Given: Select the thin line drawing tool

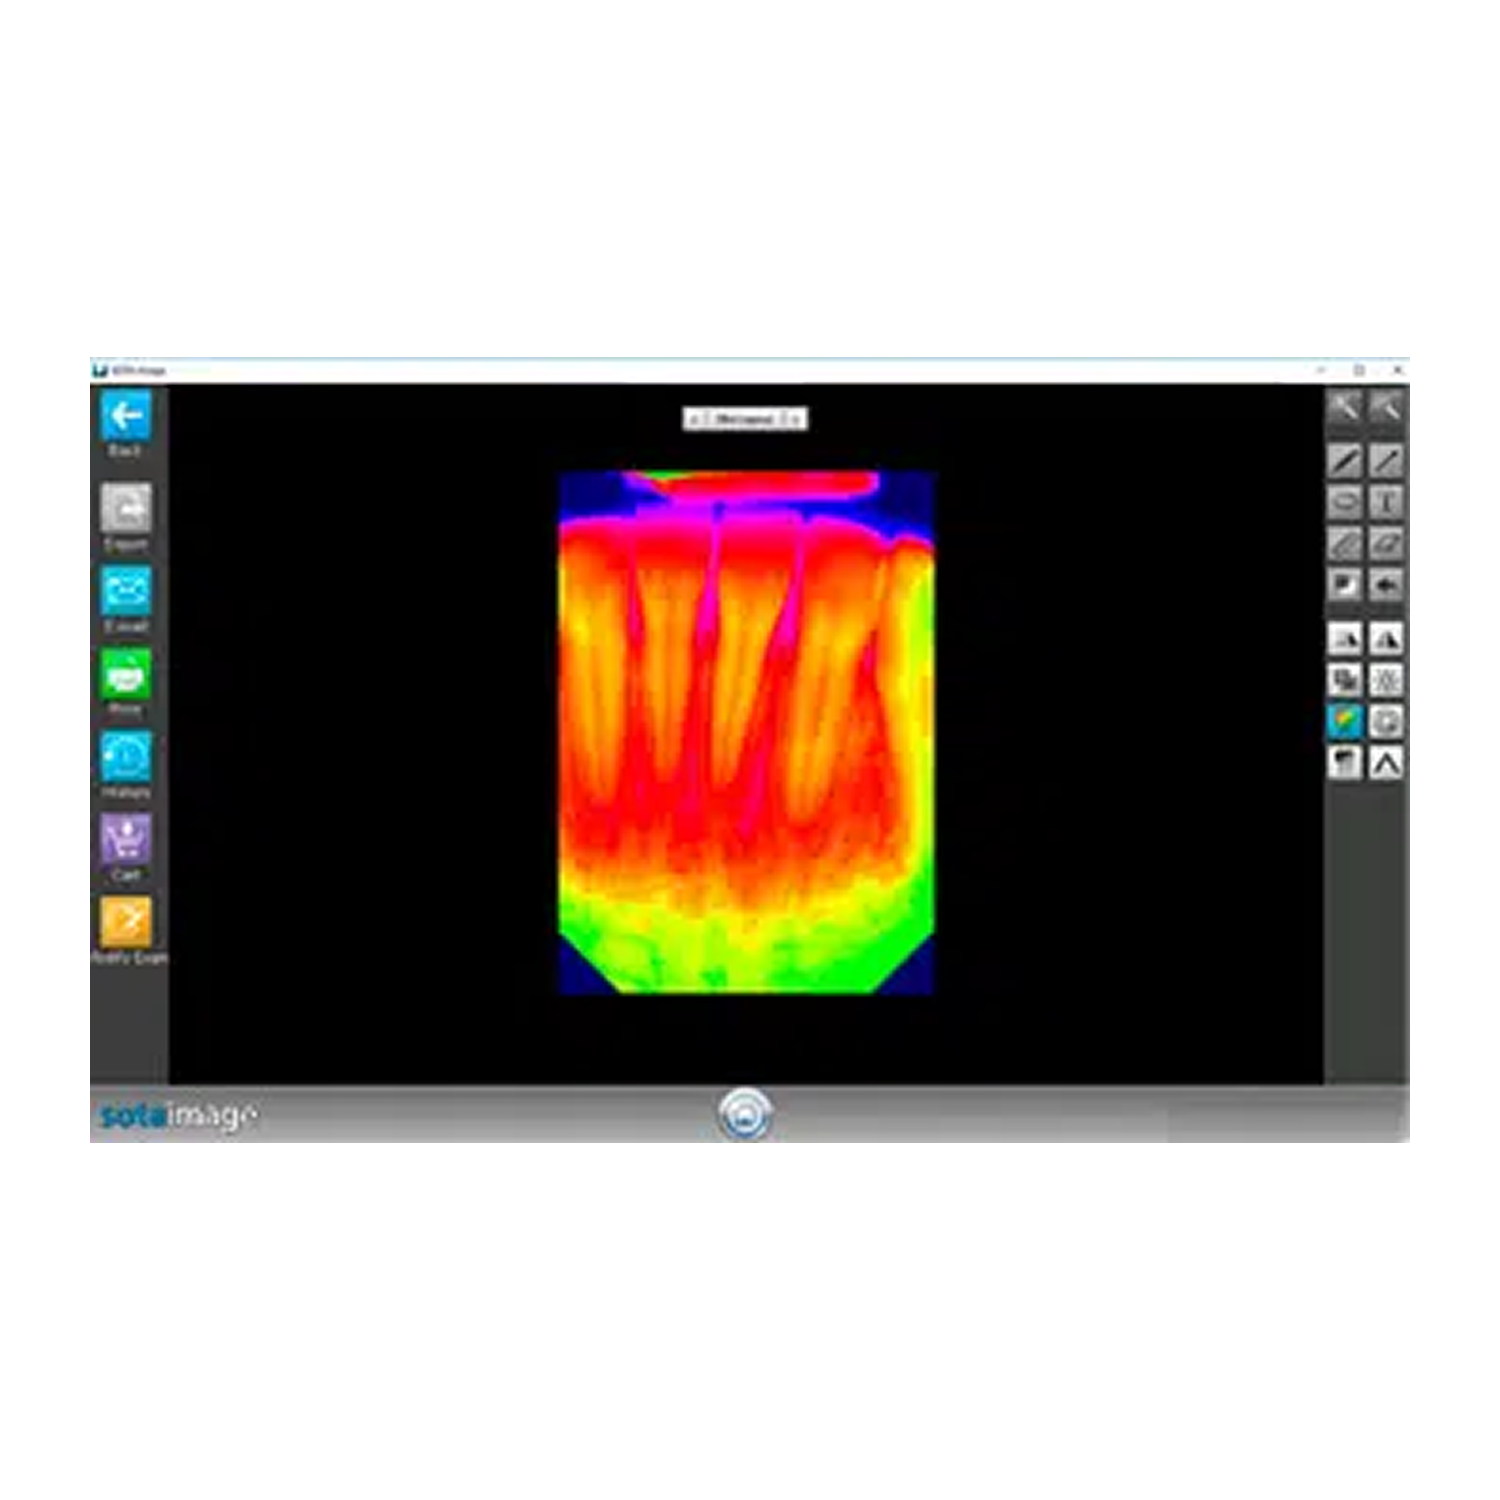Looking at the screenshot, I should 1386,461.
